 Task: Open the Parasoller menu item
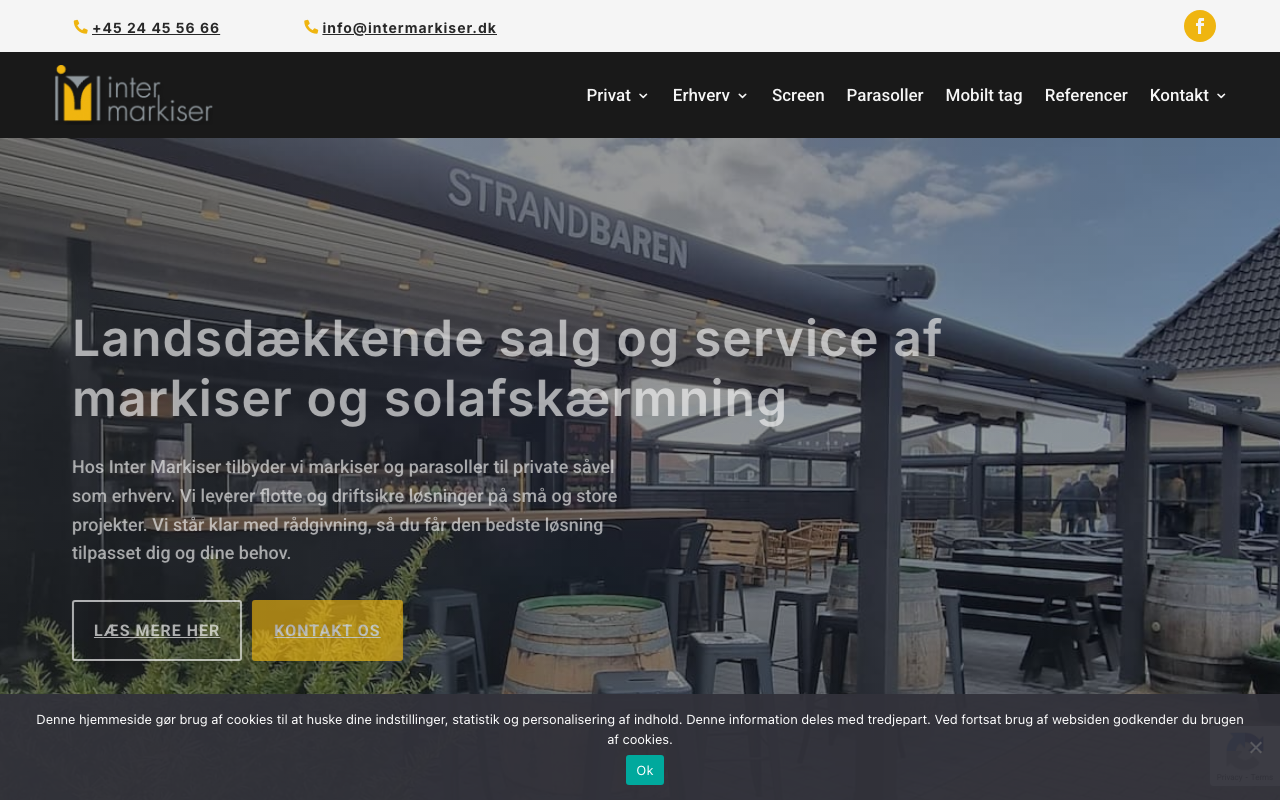(x=885, y=95)
